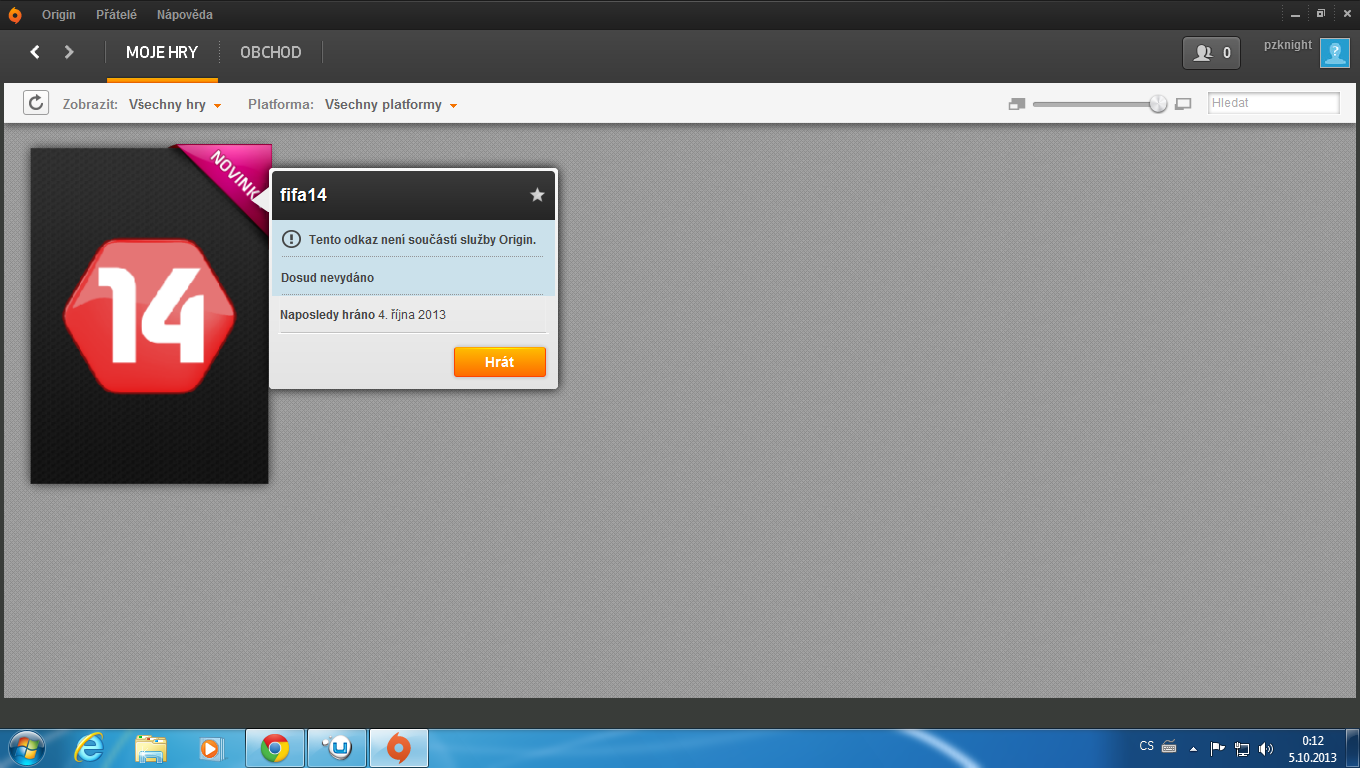Go back with the left arrow

coord(35,52)
